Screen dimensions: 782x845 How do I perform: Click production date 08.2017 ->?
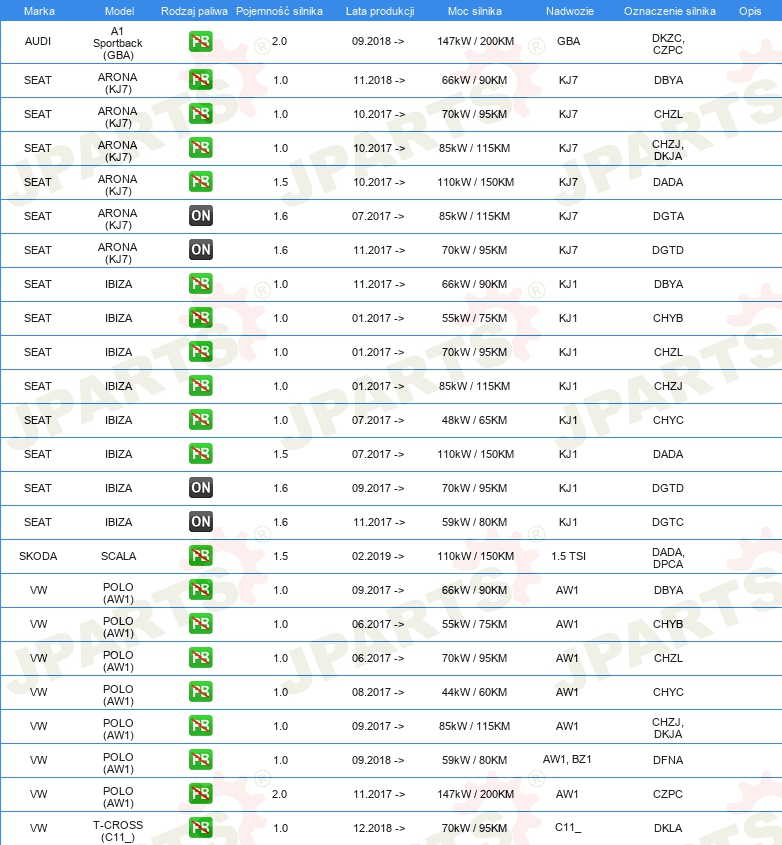point(378,692)
